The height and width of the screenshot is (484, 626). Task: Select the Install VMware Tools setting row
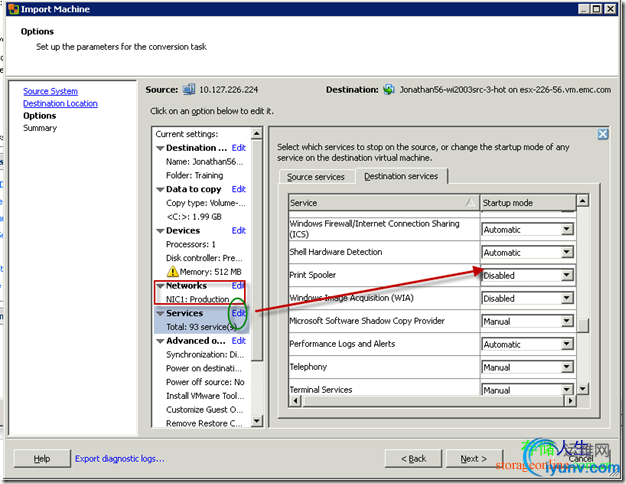pyautogui.click(x=205, y=396)
